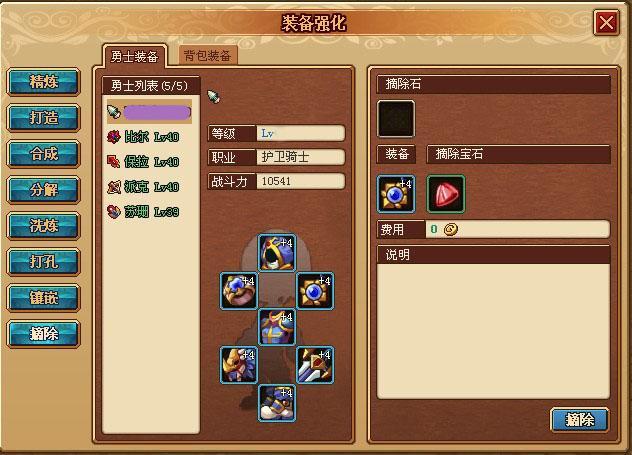Select the +4 sword weapon slot
This screenshot has width=632, height=455.
coord(315,365)
